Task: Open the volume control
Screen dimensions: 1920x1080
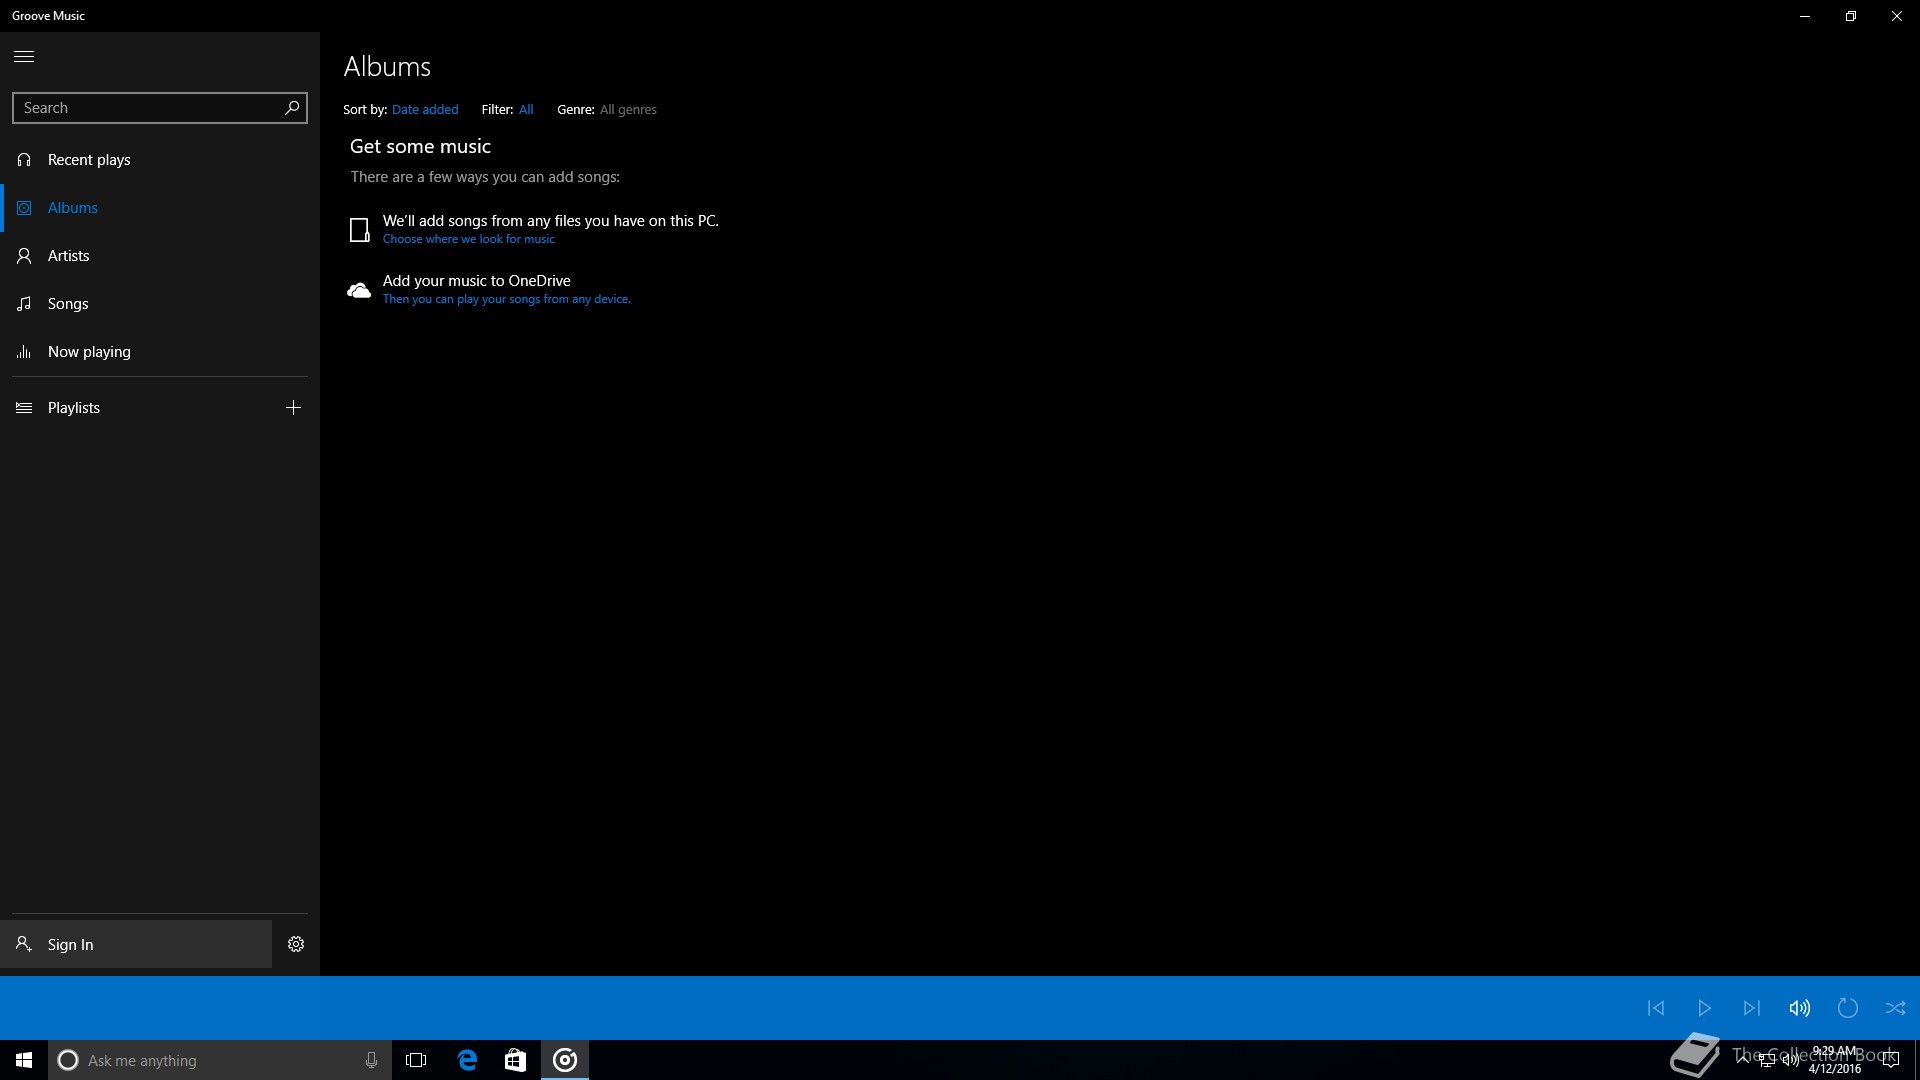Action: pyautogui.click(x=1800, y=1008)
